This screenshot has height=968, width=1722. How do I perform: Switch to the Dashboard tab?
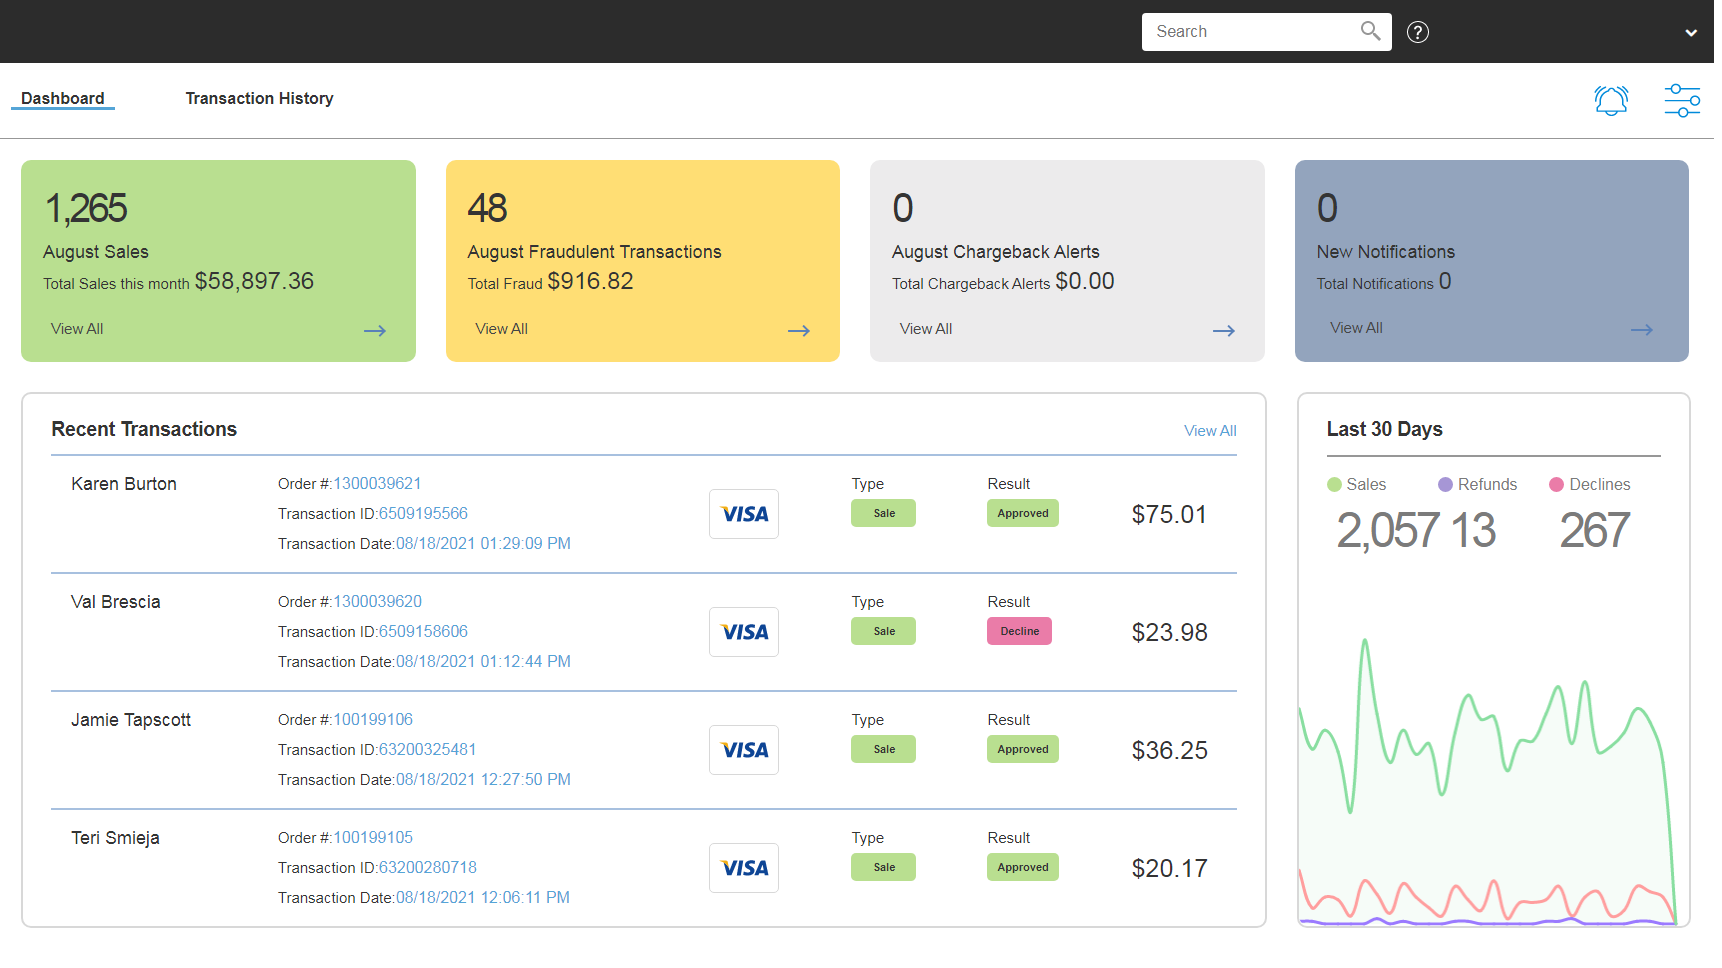[x=63, y=98]
